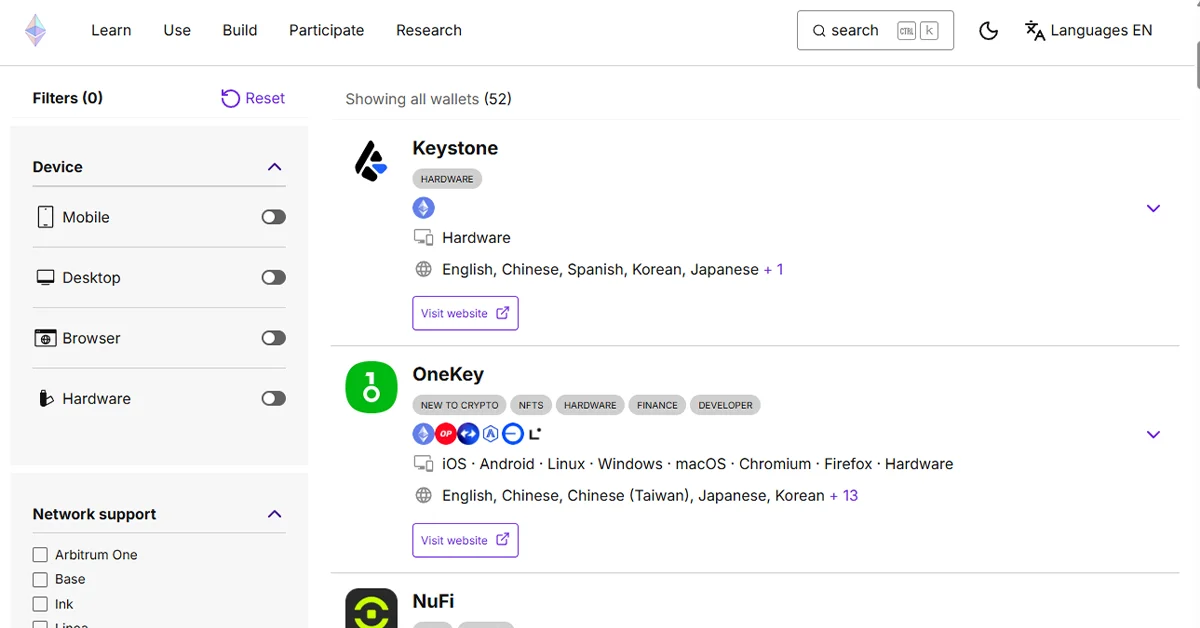
Task: Click the Ethereum logo home icon
Action: (x=36, y=30)
